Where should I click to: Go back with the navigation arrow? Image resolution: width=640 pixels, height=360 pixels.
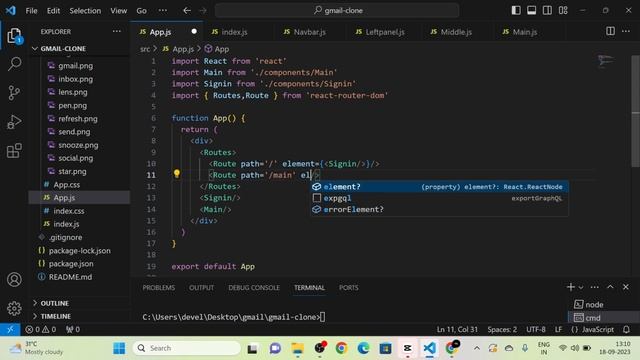[187, 11]
